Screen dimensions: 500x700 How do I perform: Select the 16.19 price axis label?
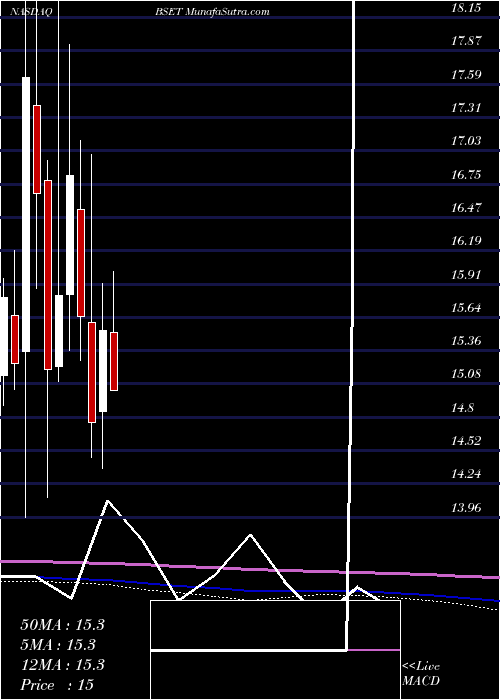466,241
